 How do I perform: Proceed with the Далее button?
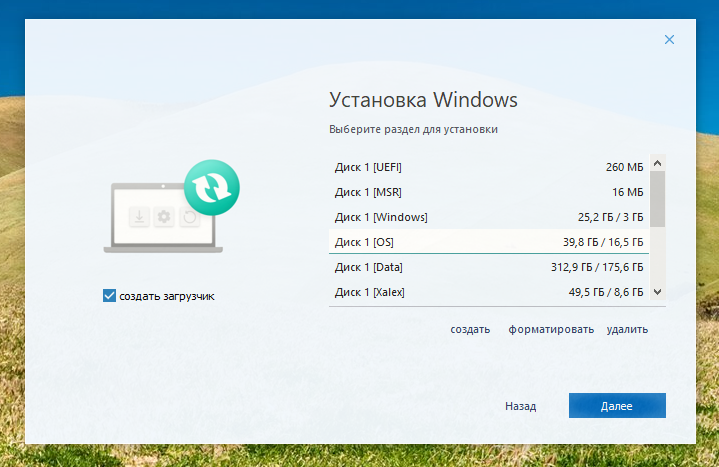(617, 406)
